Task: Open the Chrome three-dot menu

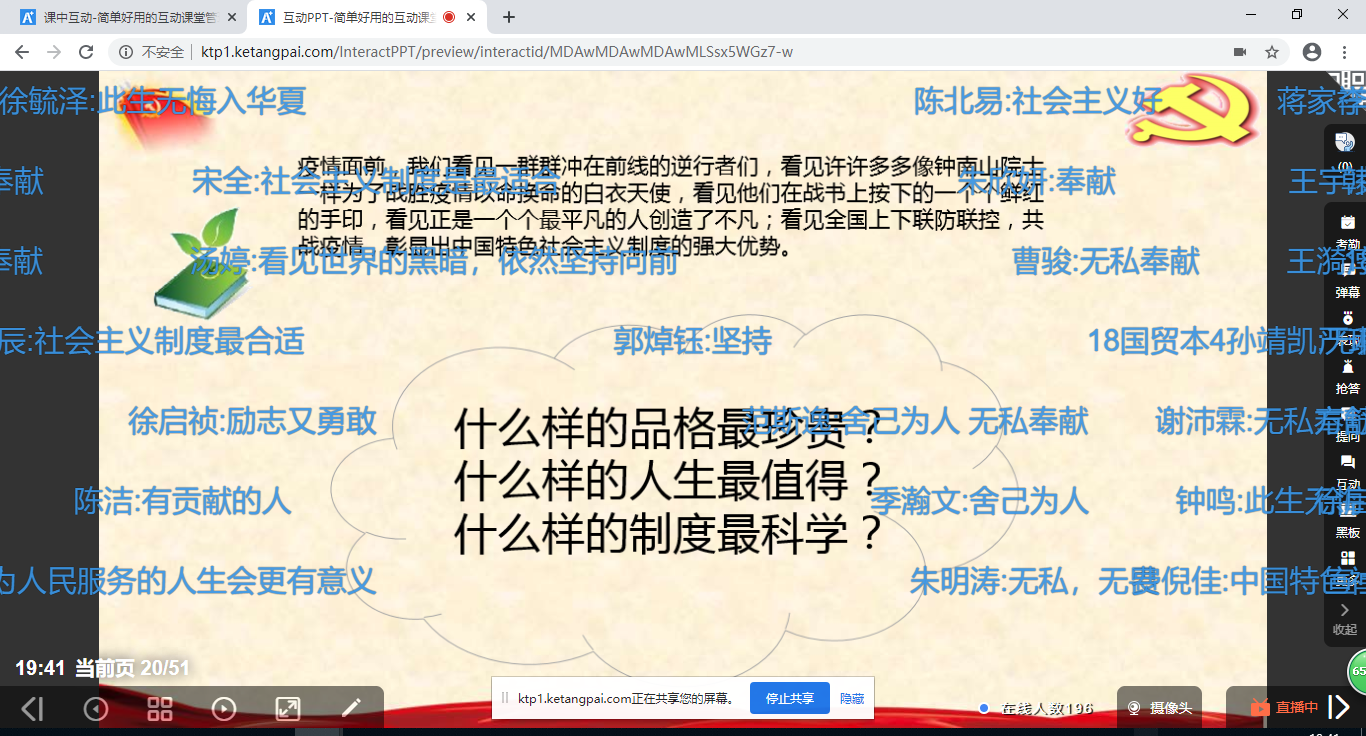Action: (1344, 52)
